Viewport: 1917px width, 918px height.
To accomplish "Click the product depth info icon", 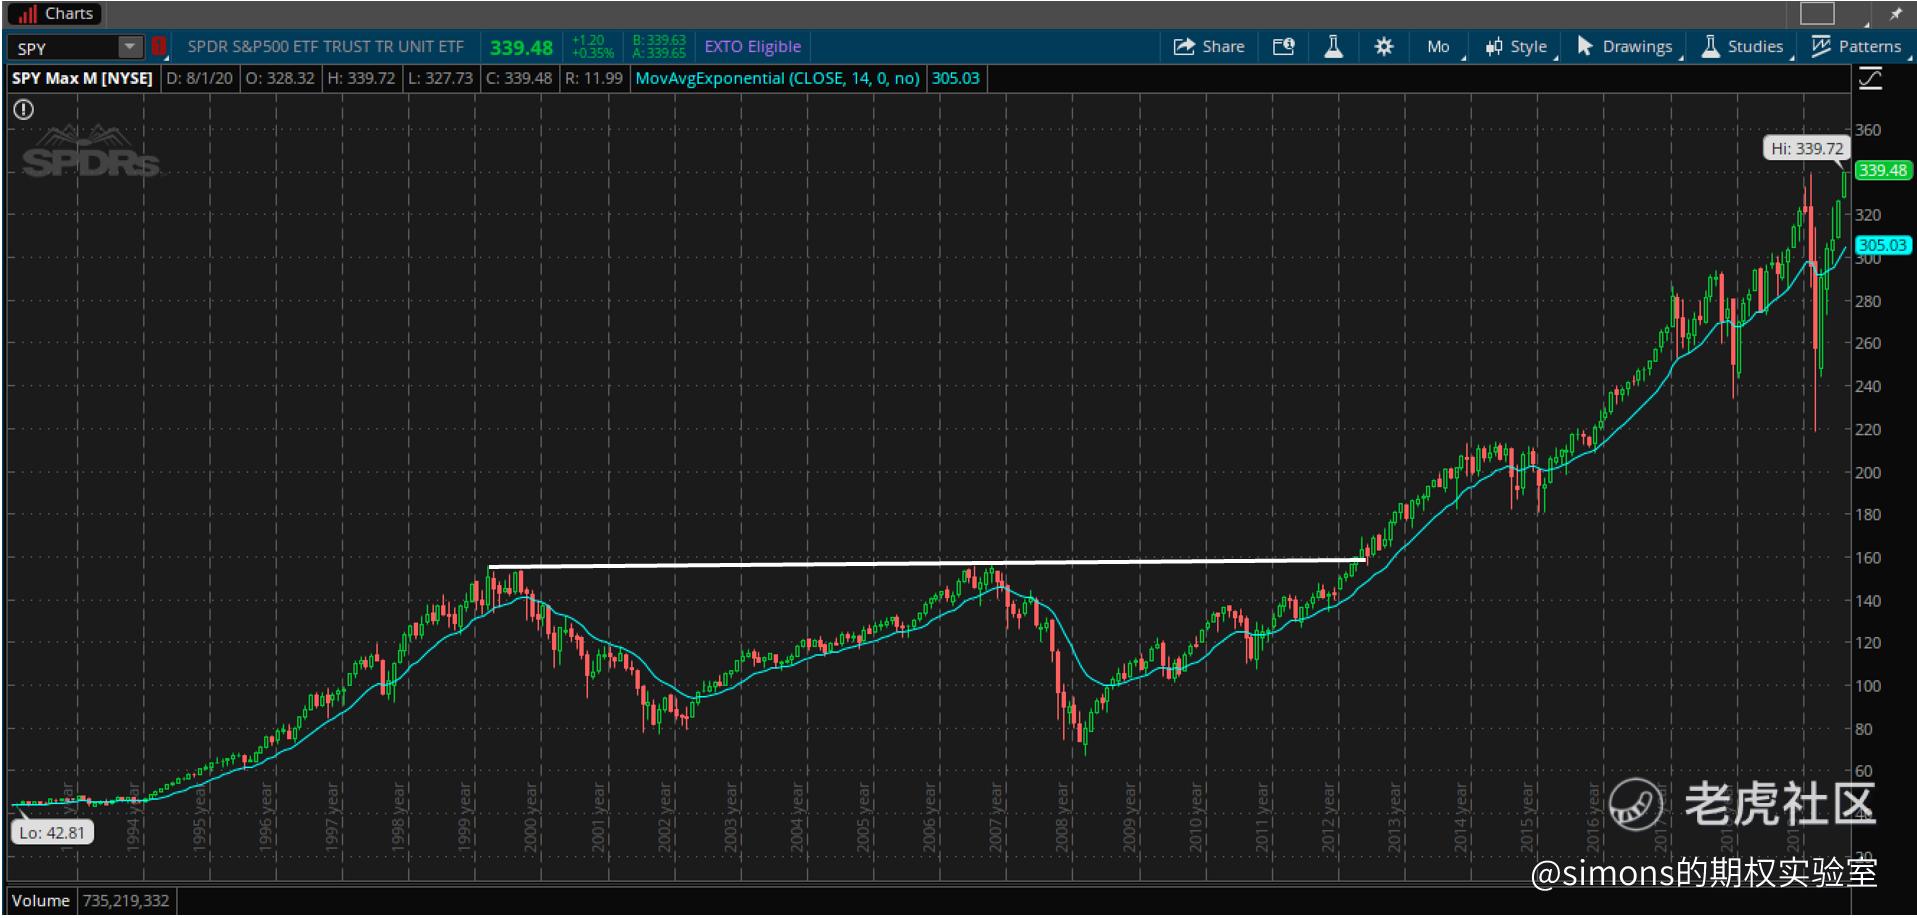I will tap(1284, 46).
